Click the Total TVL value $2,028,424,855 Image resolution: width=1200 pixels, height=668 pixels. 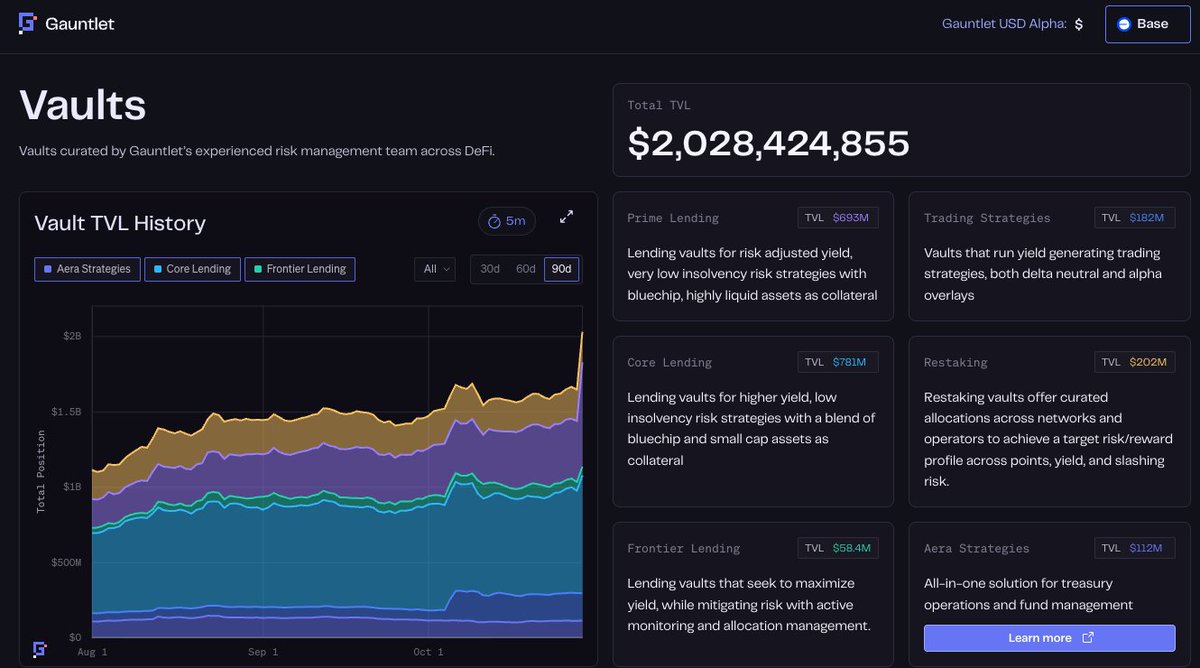(x=768, y=144)
